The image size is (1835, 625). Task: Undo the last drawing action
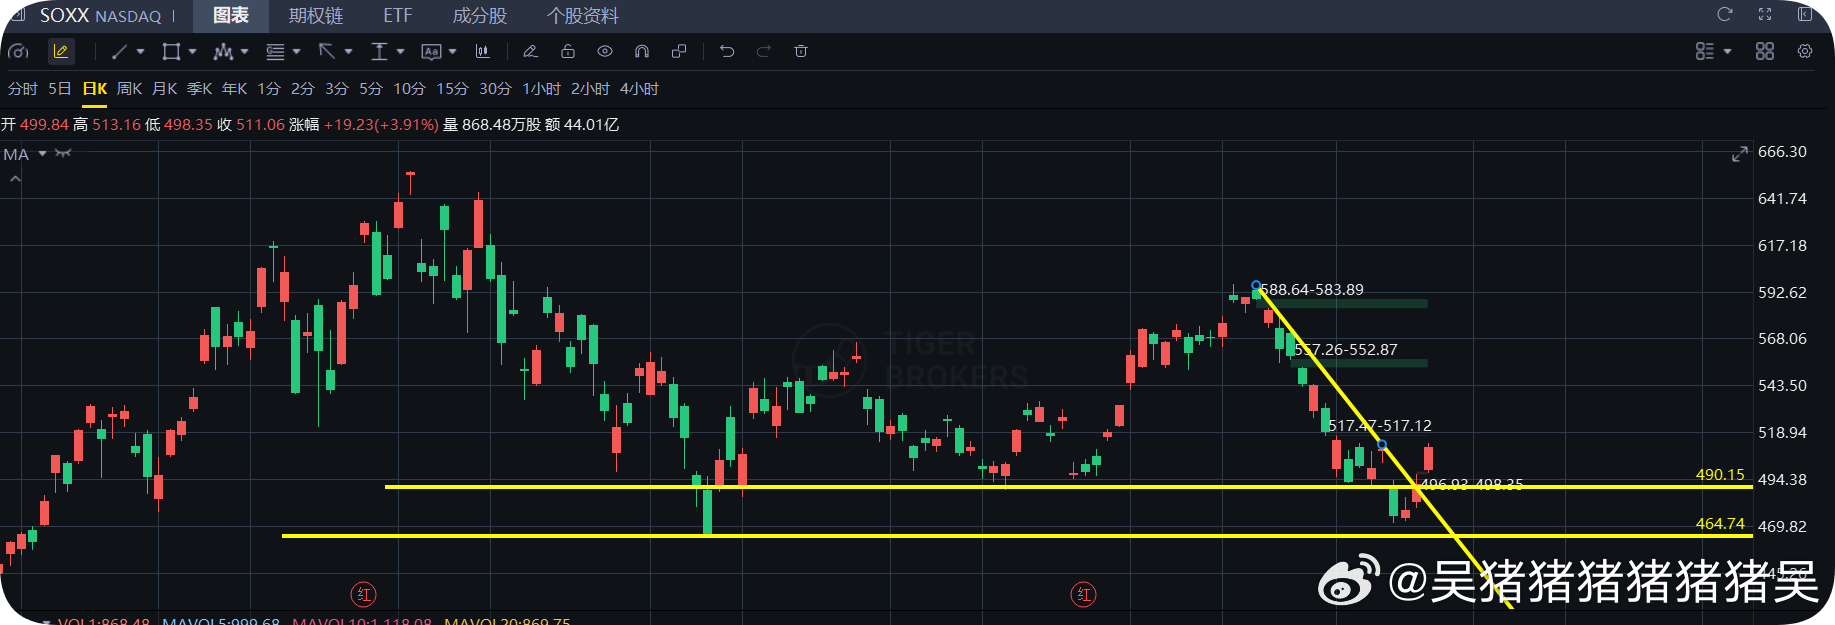(x=727, y=51)
